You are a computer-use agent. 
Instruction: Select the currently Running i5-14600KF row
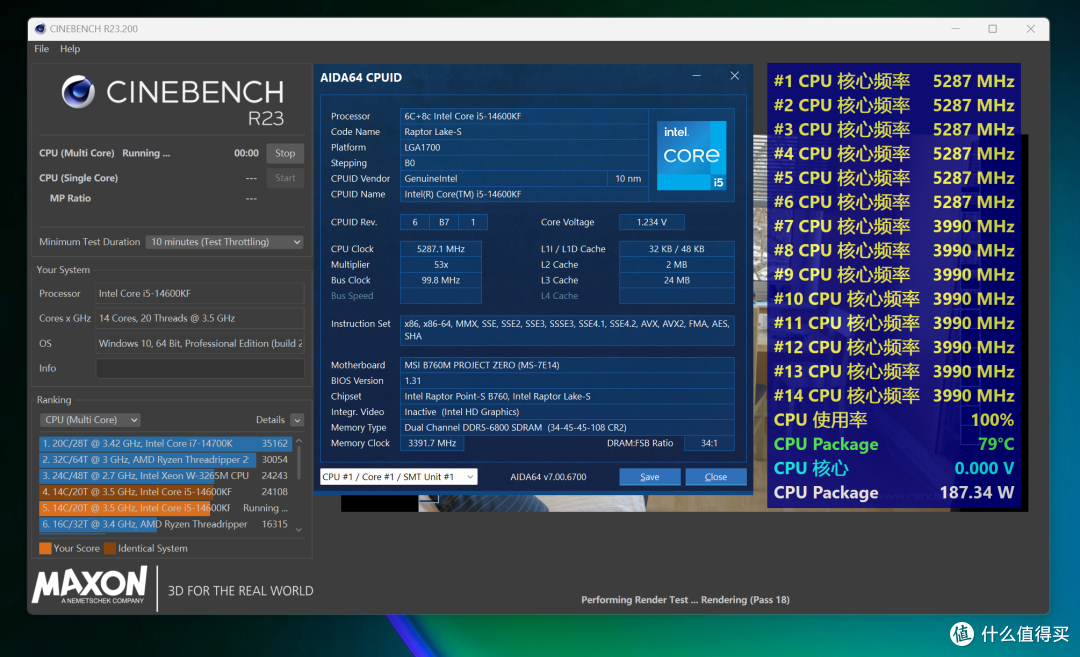point(165,508)
